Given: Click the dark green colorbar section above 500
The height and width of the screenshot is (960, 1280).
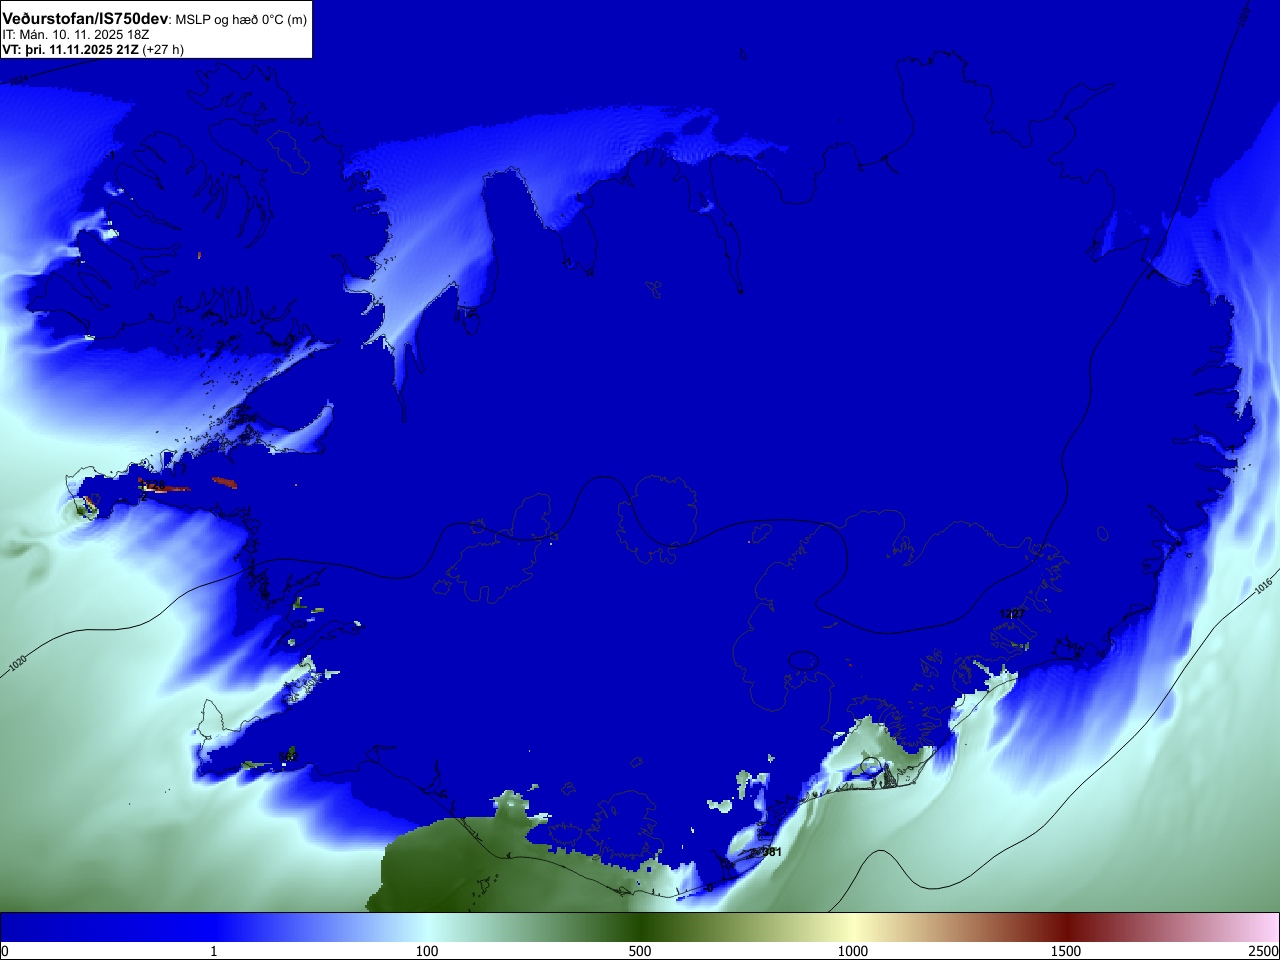Looking at the screenshot, I should (x=640, y=927).
